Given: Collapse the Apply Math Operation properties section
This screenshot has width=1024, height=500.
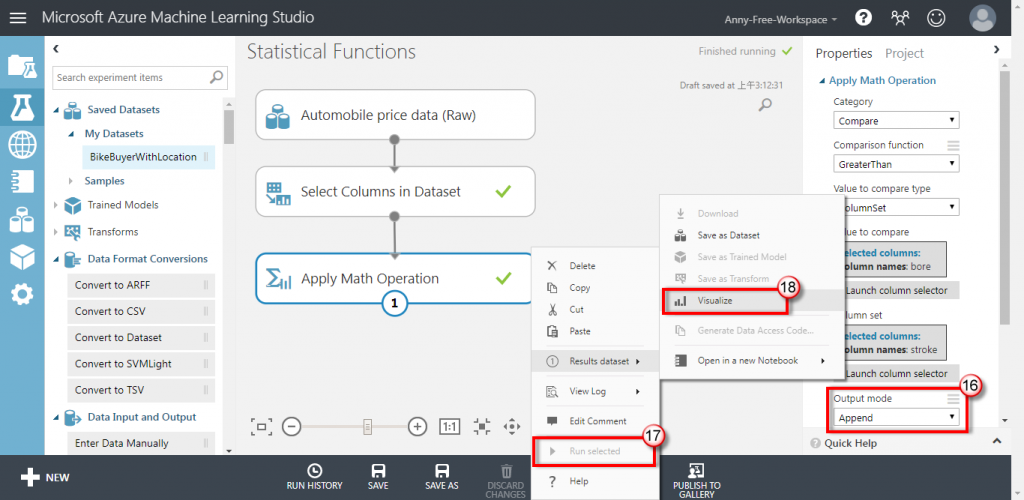Looking at the screenshot, I should coord(822,81).
